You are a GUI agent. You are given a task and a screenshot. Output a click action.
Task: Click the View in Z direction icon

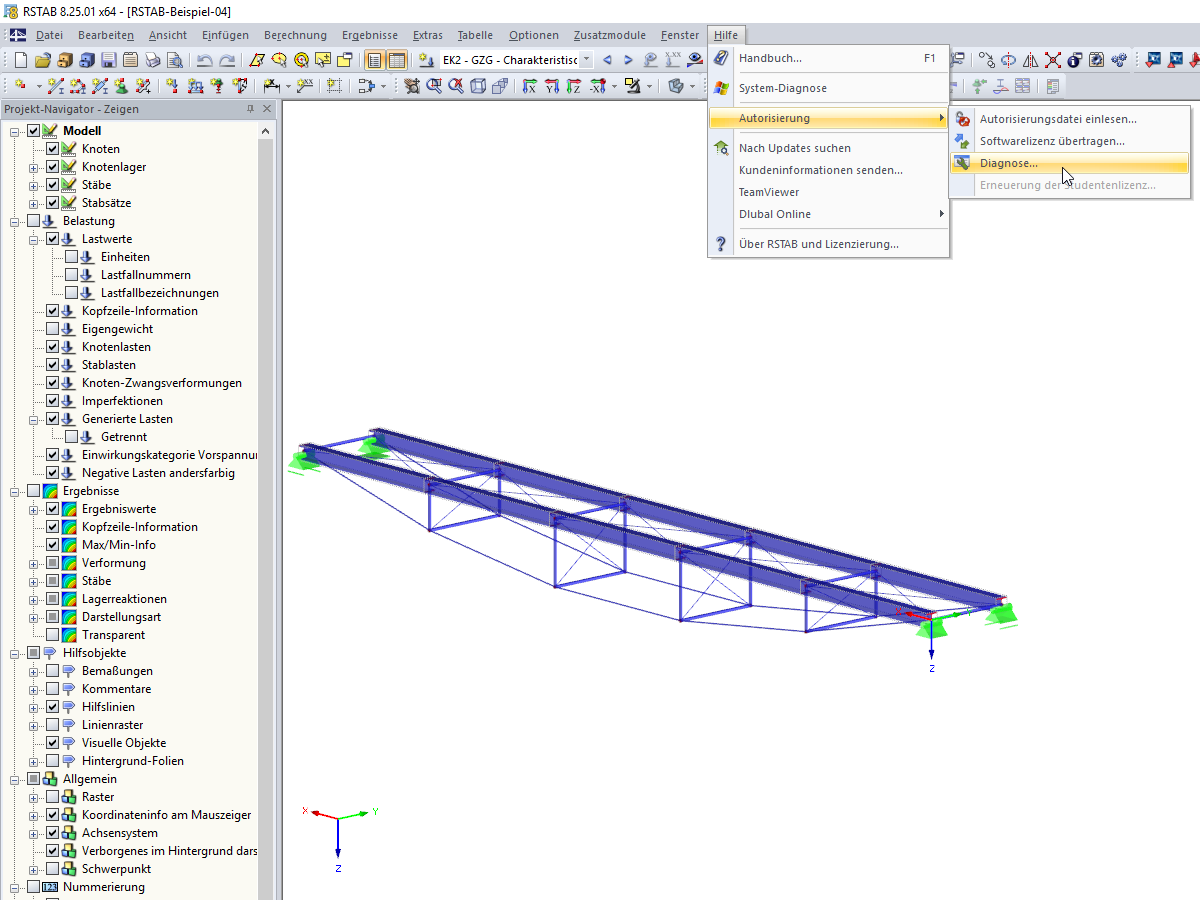pos(574,86)
